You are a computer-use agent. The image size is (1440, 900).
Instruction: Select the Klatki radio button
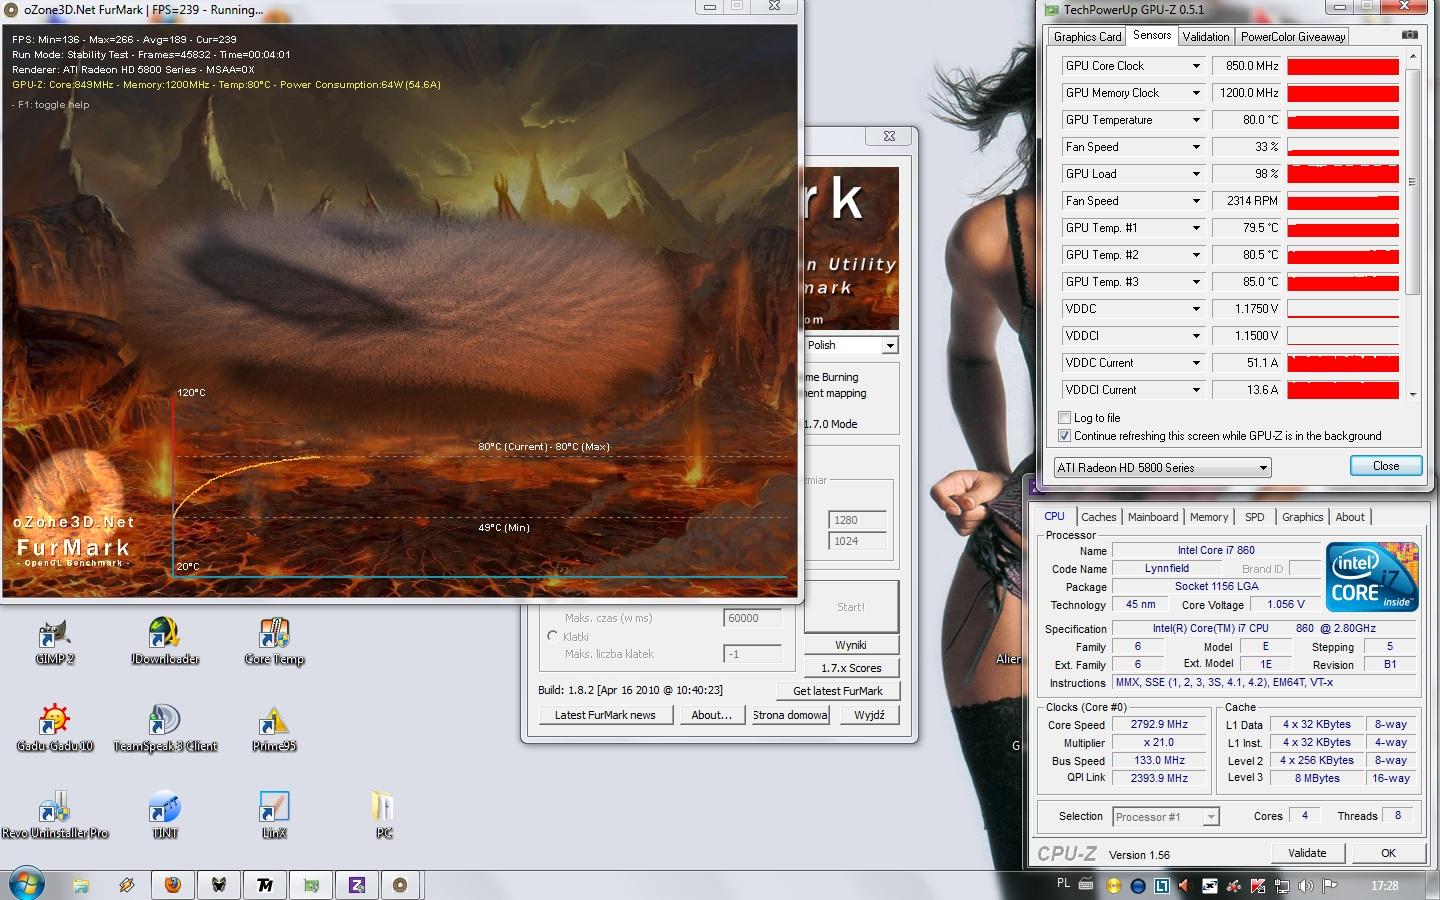tap(552, 636)
